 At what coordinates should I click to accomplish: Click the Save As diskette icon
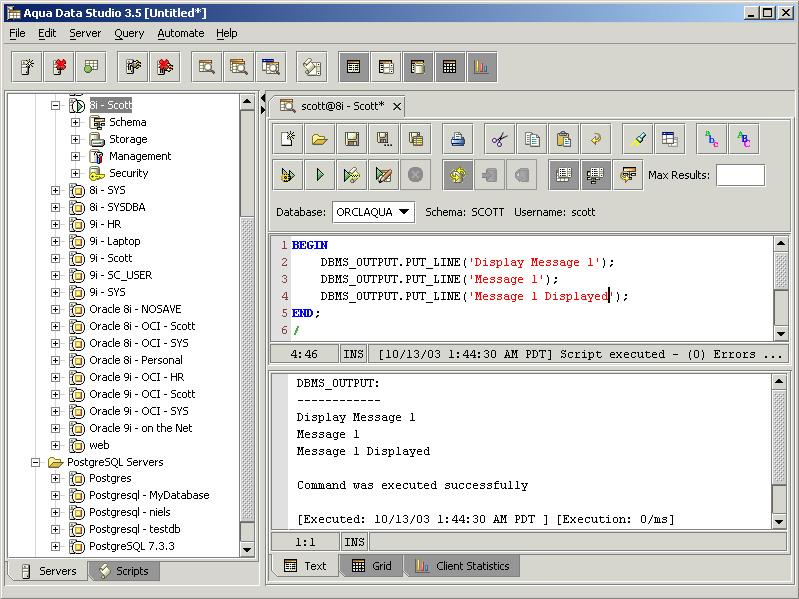tap(384, 139)
